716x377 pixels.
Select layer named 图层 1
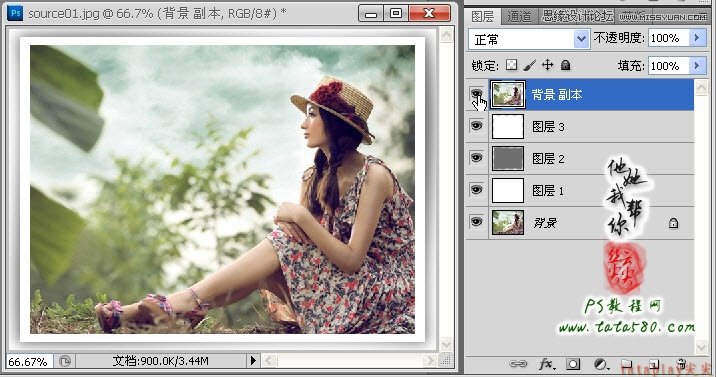(x=548, y=190)
